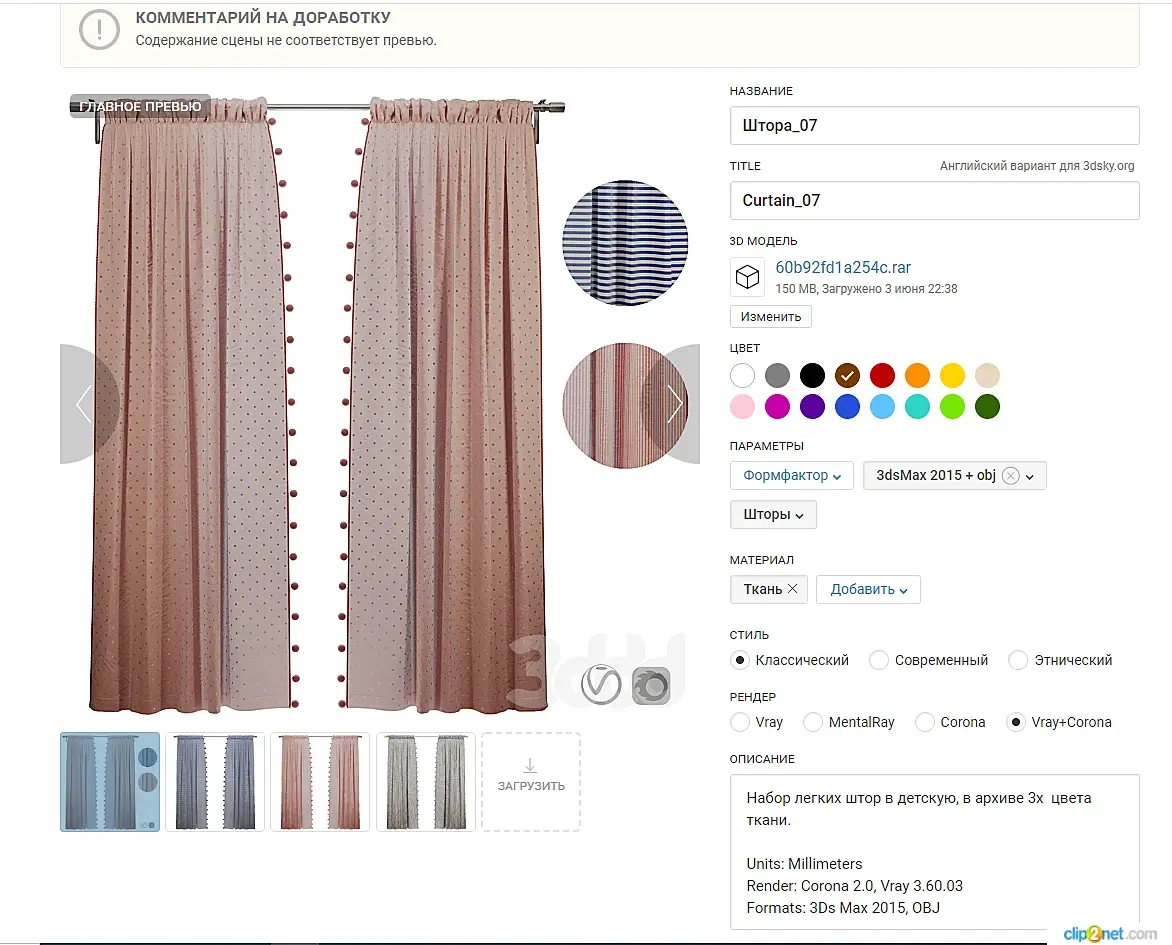Click the Corona logo on preview
This screenshot has width=1172, height=945.
(x=651, y=686)
